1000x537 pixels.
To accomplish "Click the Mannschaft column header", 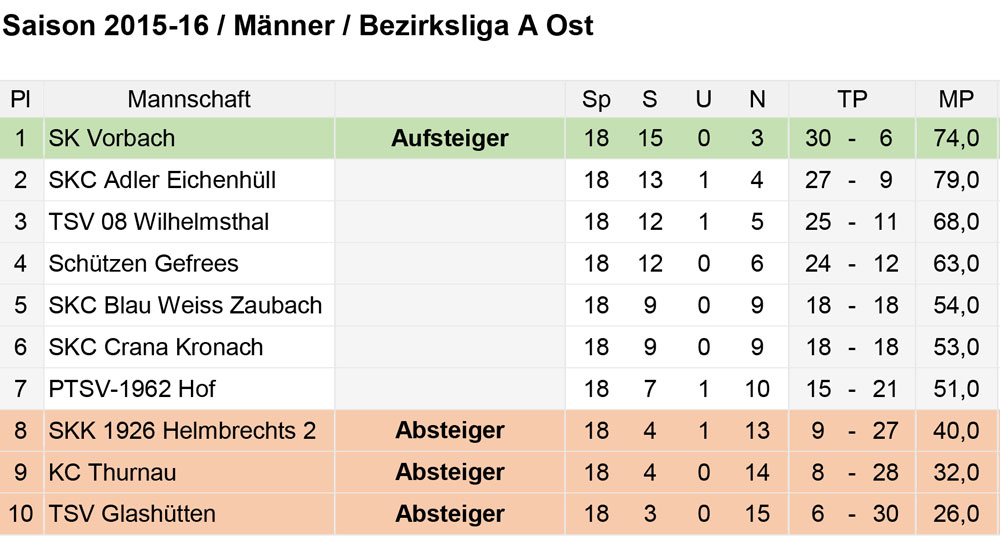I will 189,99.
